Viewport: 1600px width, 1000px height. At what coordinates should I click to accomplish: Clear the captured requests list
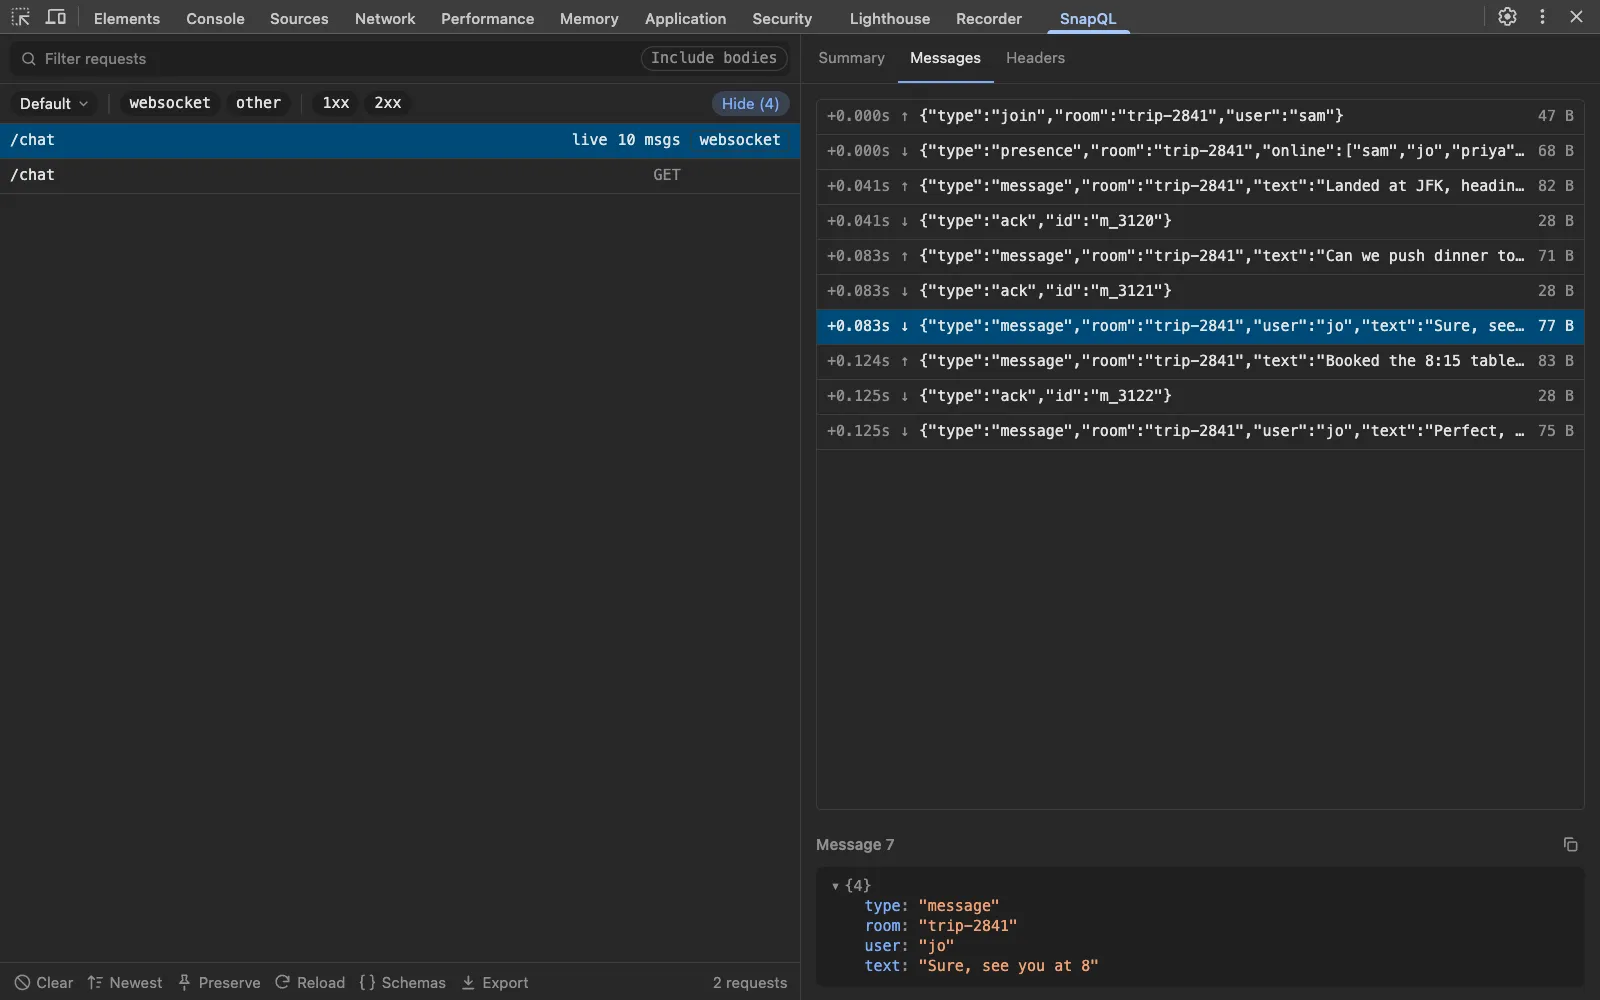[44, 983]
